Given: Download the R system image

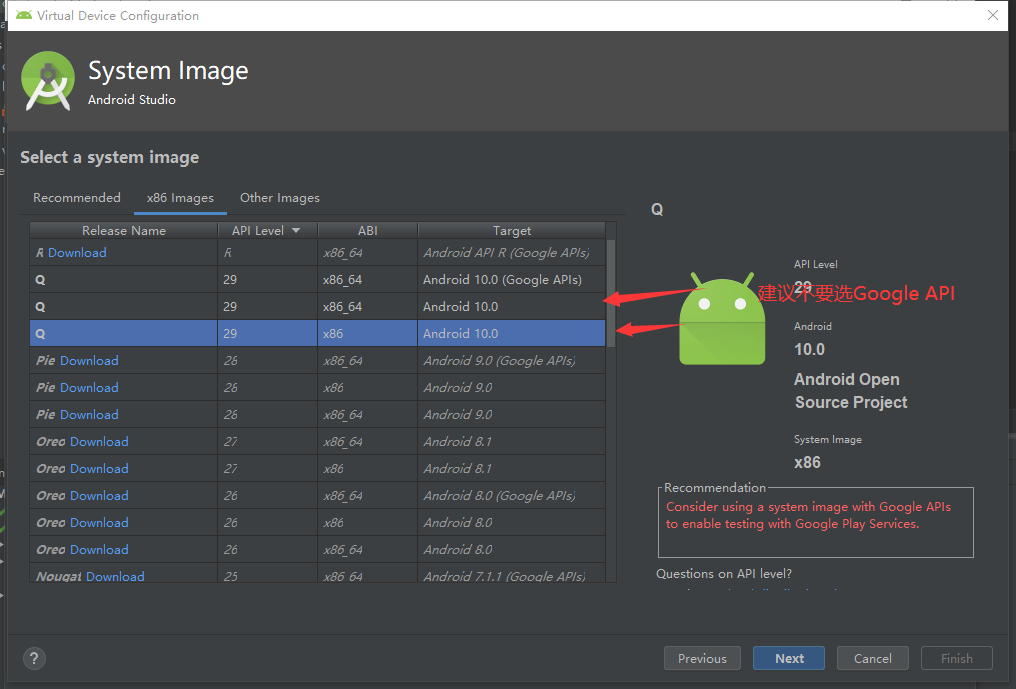Looking at the screenshot, I should [x=77, y=253].
